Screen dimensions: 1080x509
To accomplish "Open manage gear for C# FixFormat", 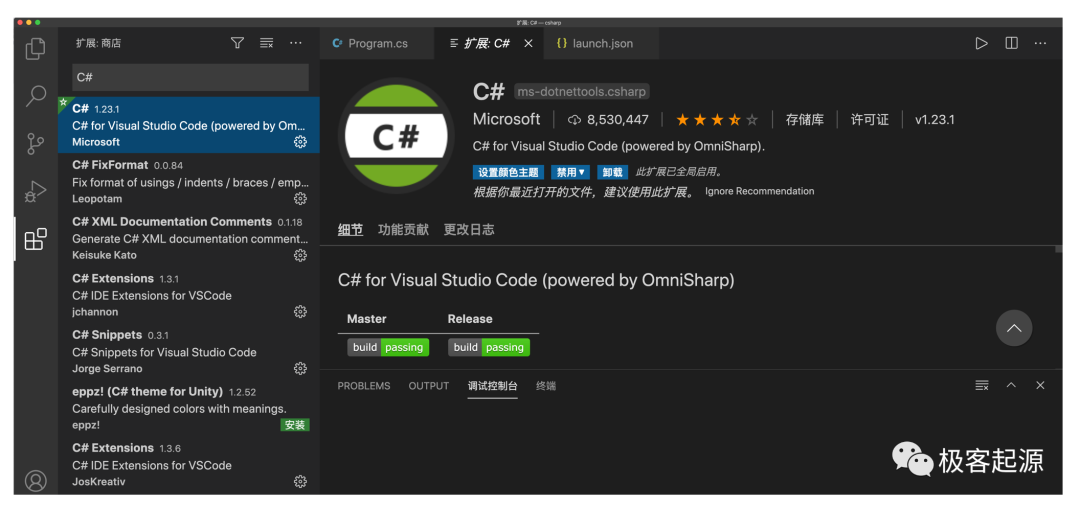I will pyautogui.click(x=300, y=198).
